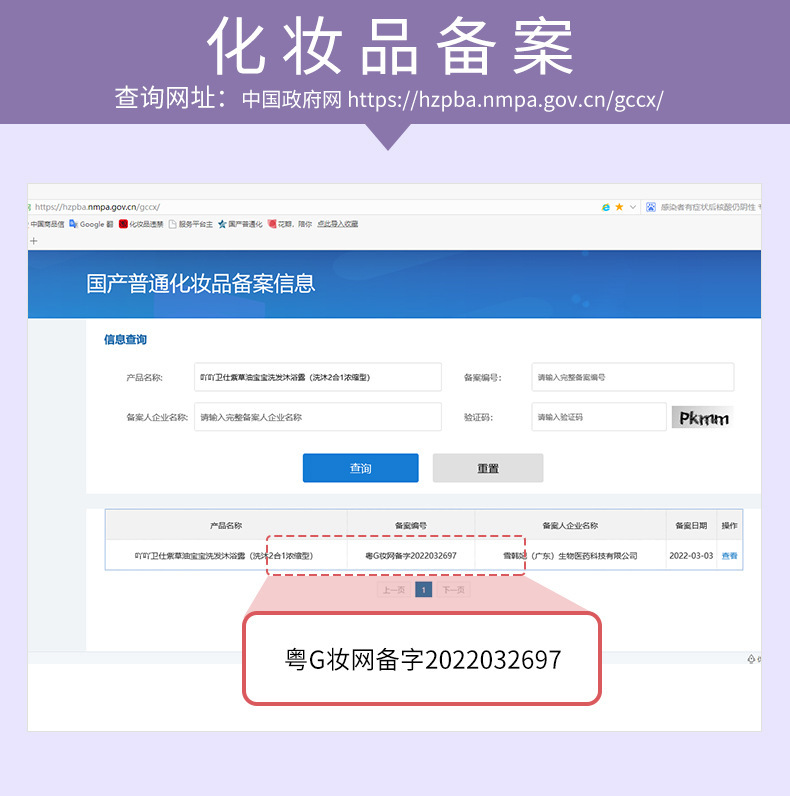Click 点此导入收藏 link
This screenshot has height=796, width=790.
click(338, 224)
